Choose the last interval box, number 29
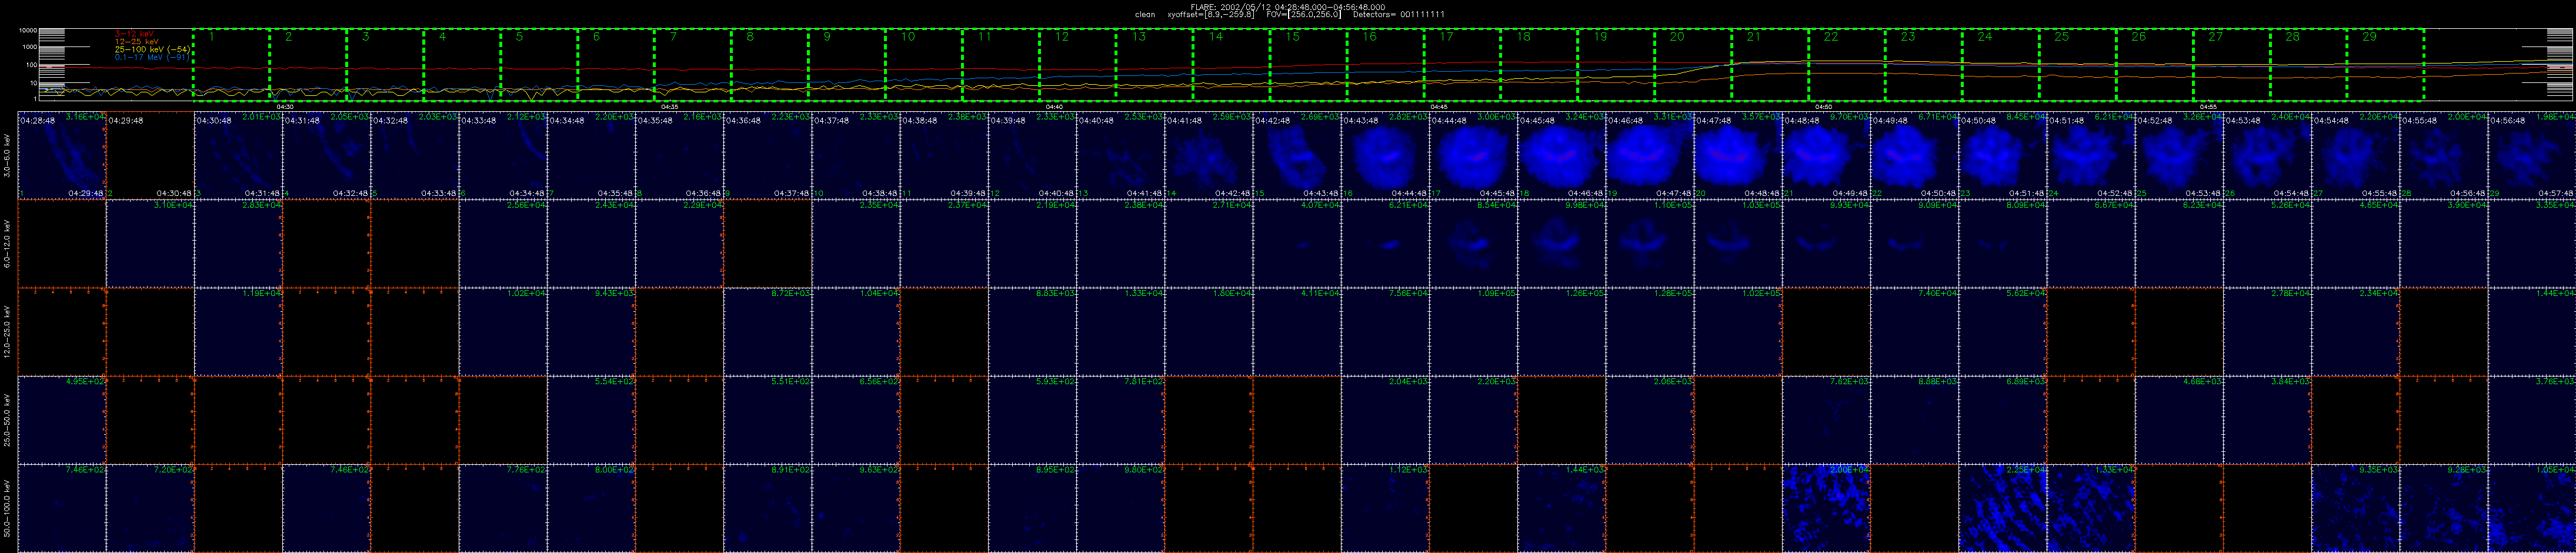 (2387, 64)
